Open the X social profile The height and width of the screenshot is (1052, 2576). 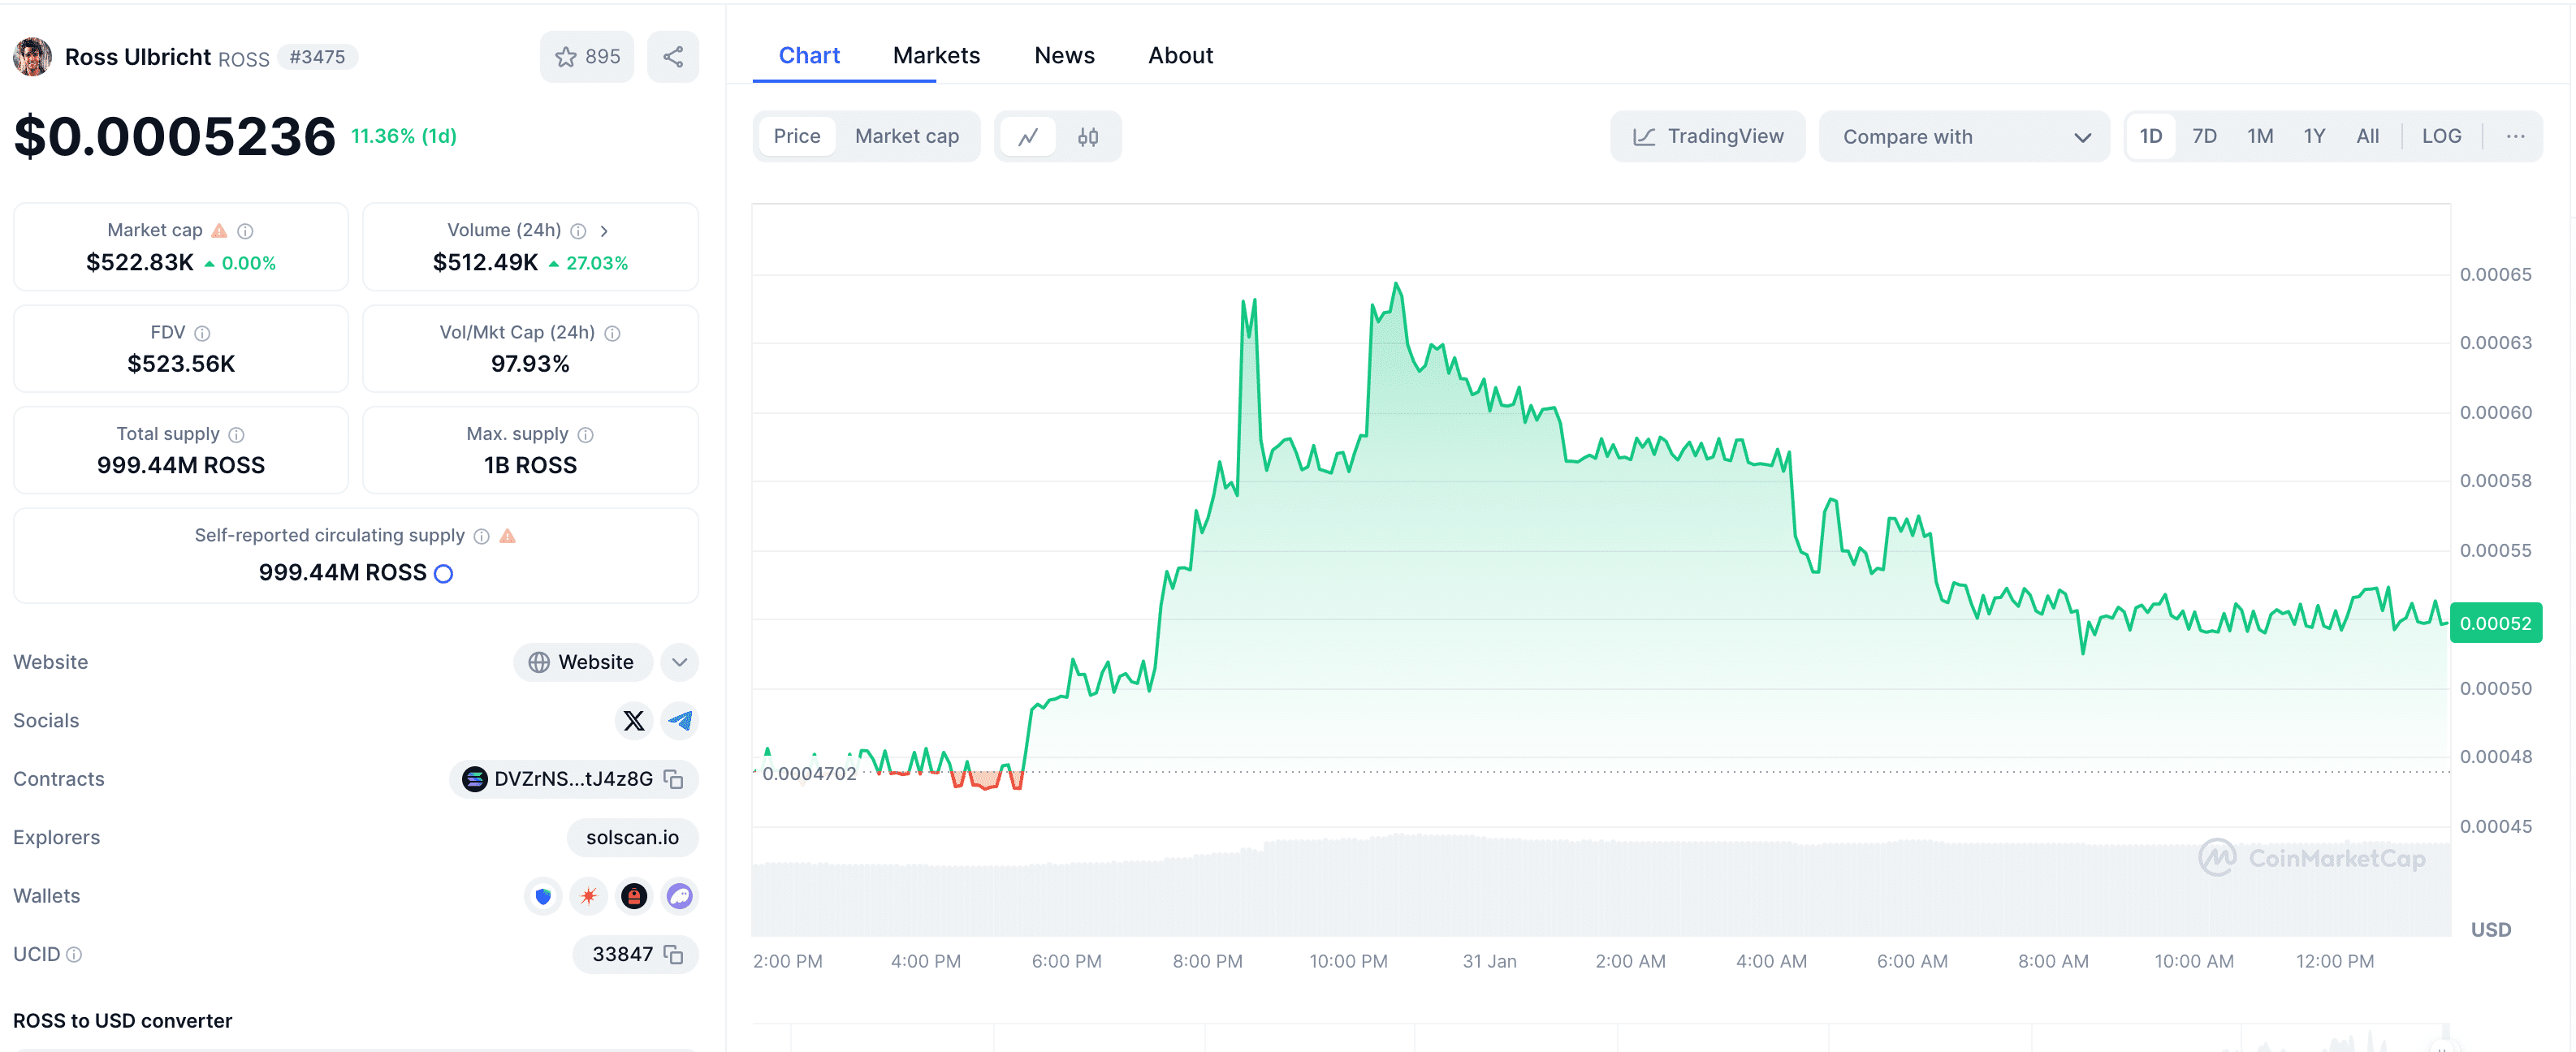(634, 721)
